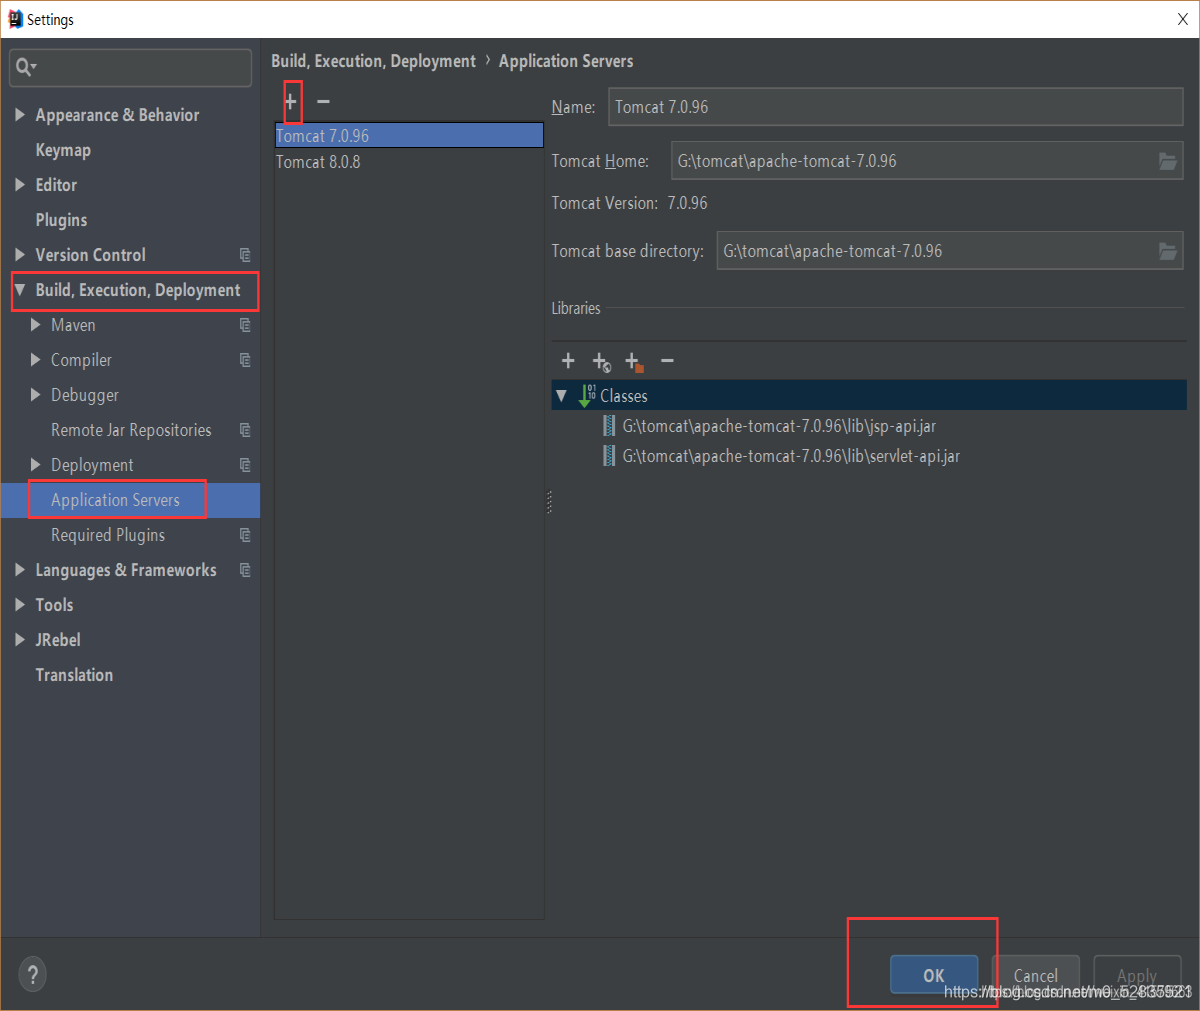
Task: Click the IntelliJ logo in title bar
Action: tap(14, 19)
